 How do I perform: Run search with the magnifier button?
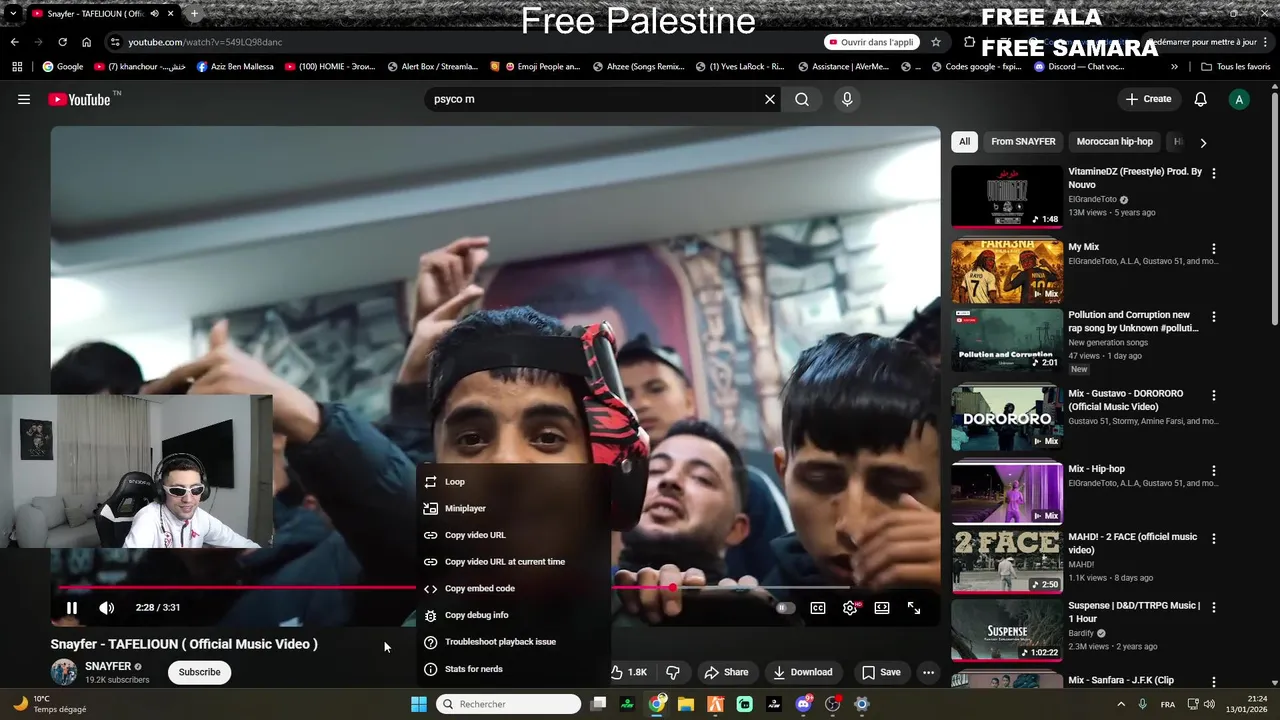802,99
